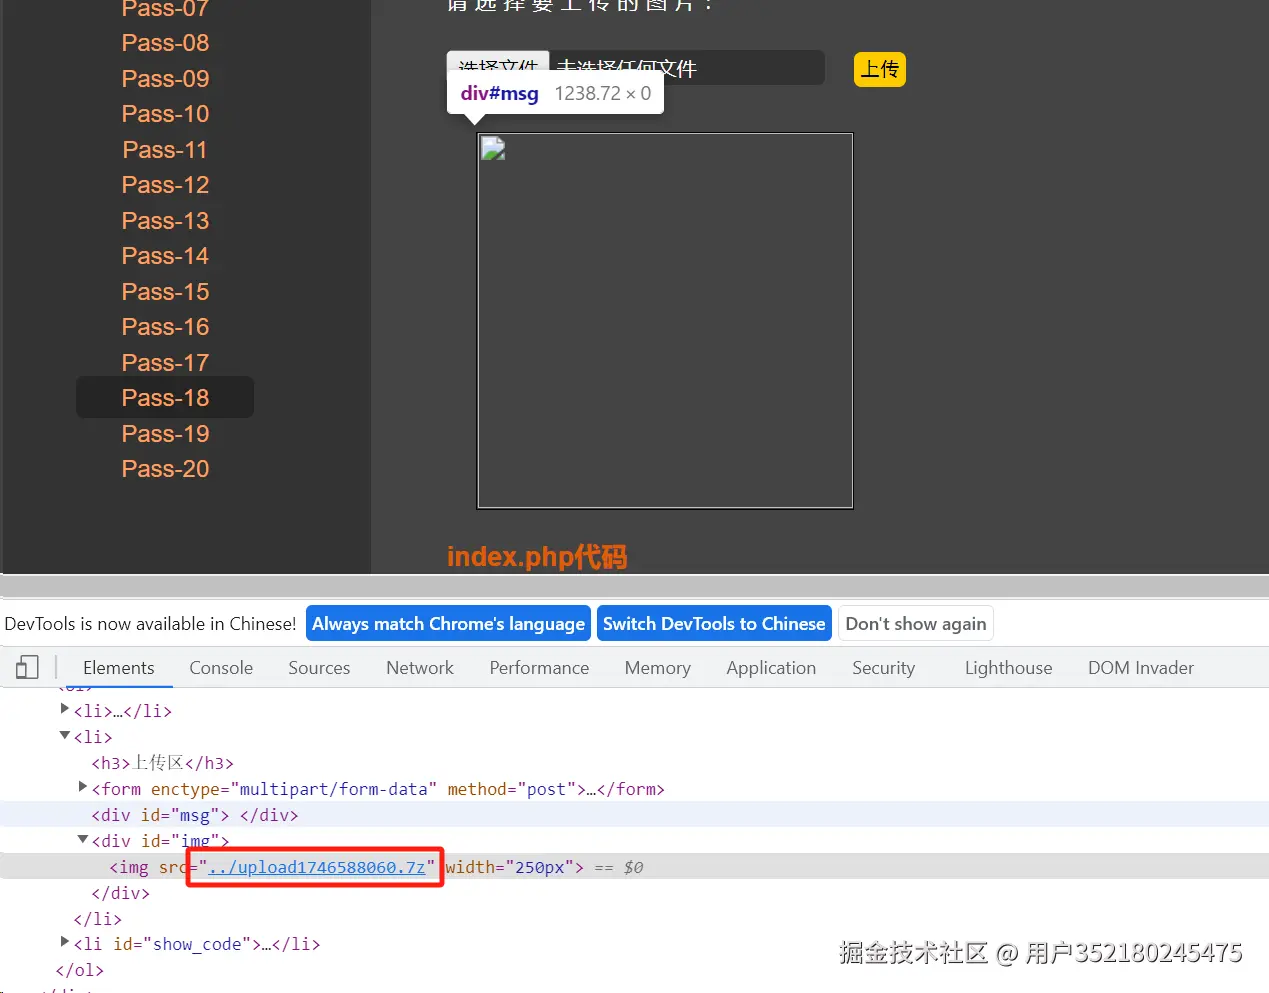Open the DOM Invader tab
1269x993 pixels.
[x=1141, y=668]
